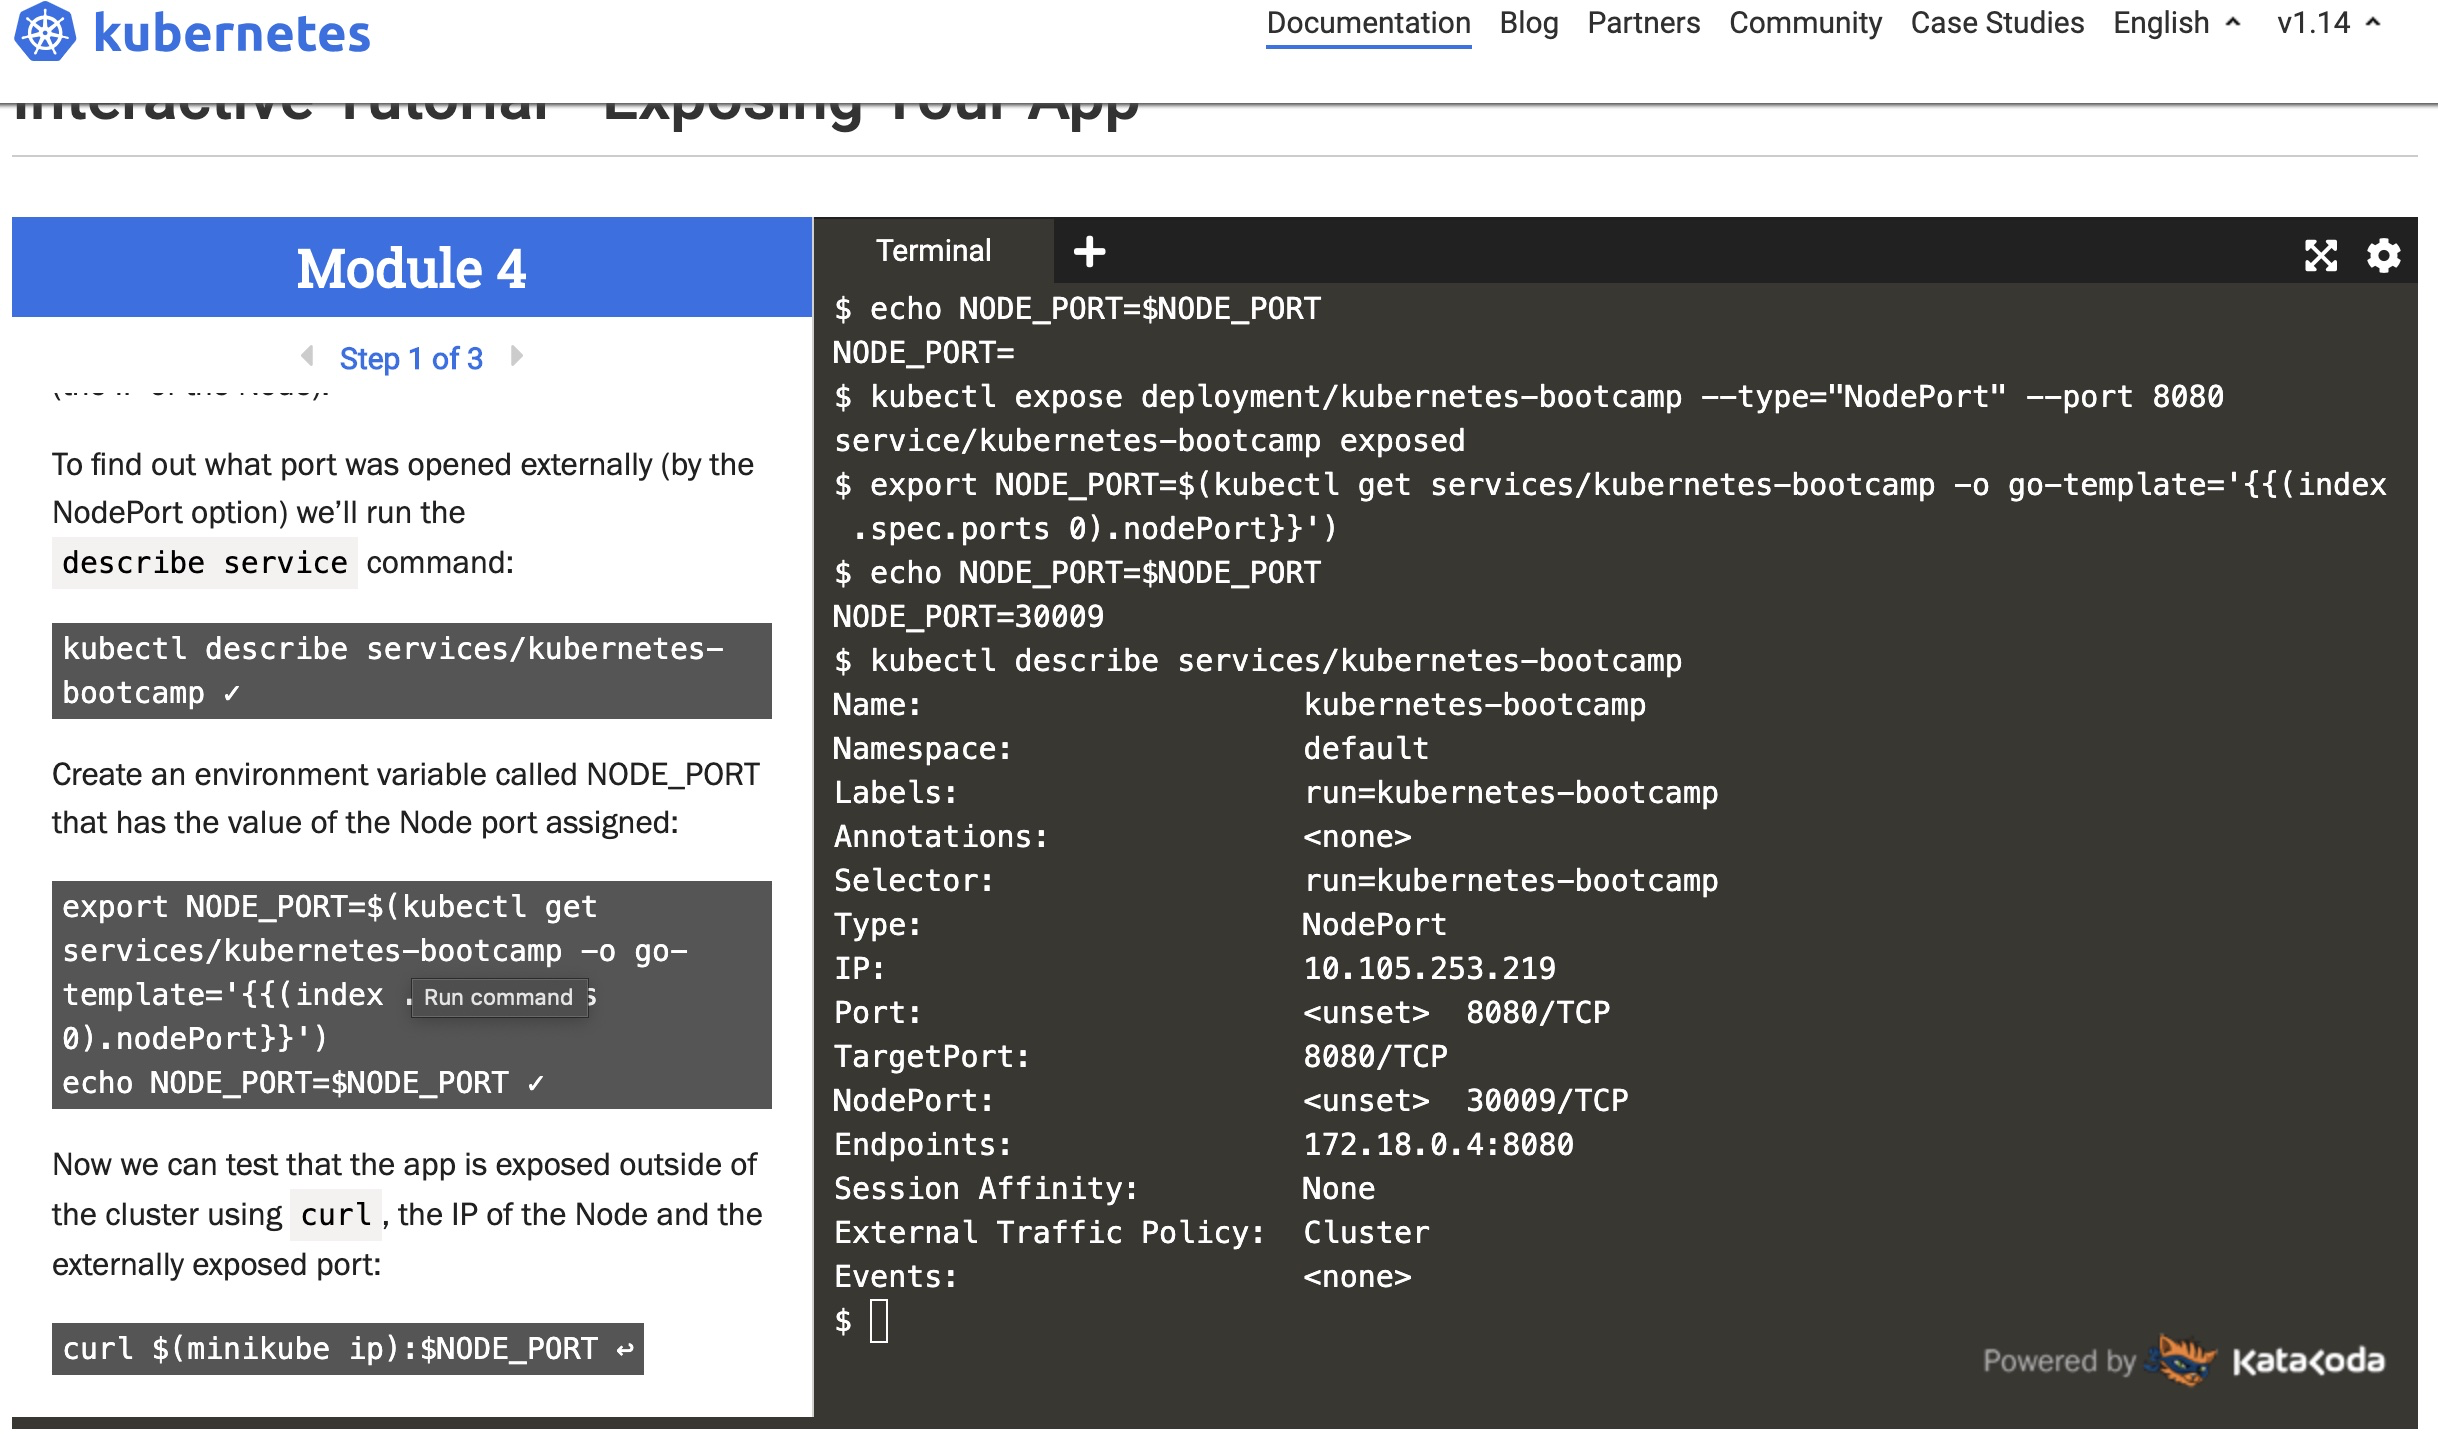Run the curl minikube ip command
The width and height of the screenshot is (2438, 1448).
pyautogui.click(x=347, y=1348)
